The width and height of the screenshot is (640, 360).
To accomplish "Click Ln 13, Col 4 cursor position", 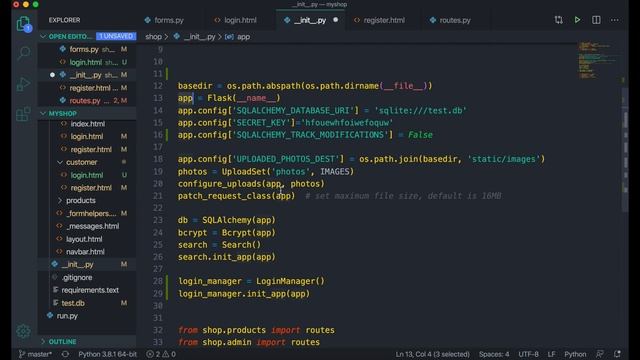I will [432, 354].
